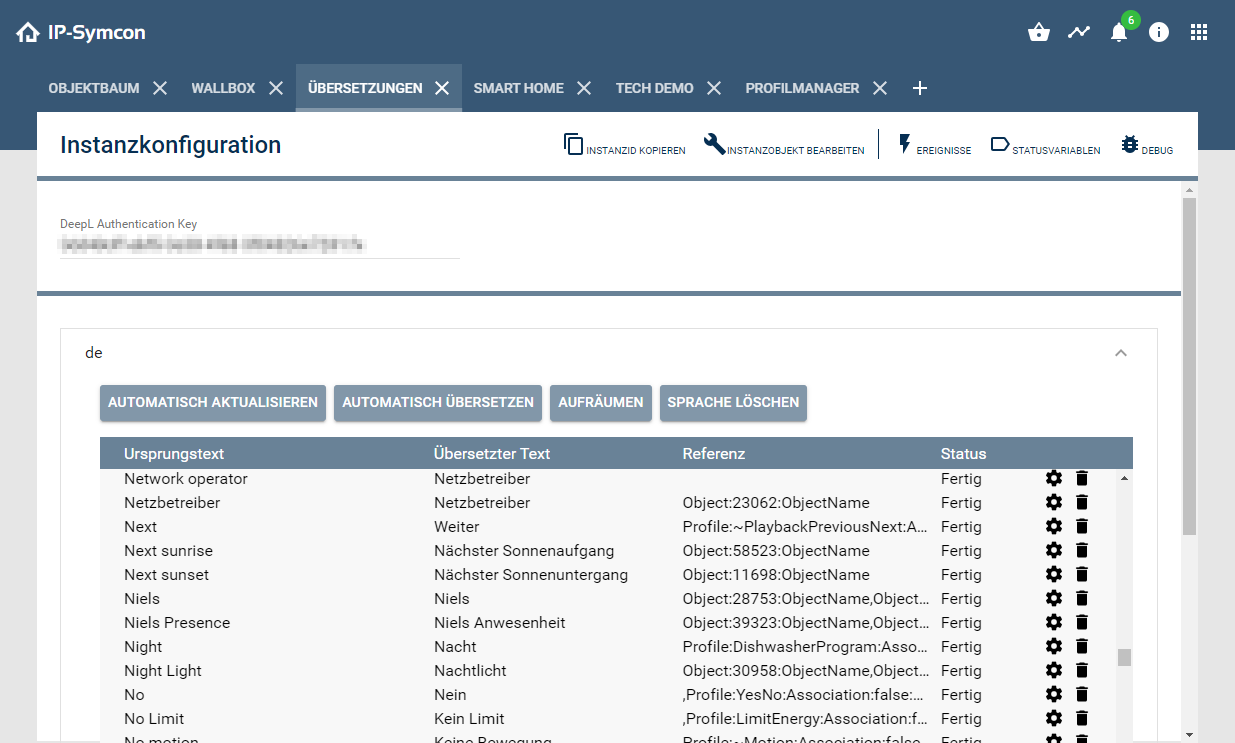Open Instanzobjekt bearbeiten via the wrench icon

[716, 144]
